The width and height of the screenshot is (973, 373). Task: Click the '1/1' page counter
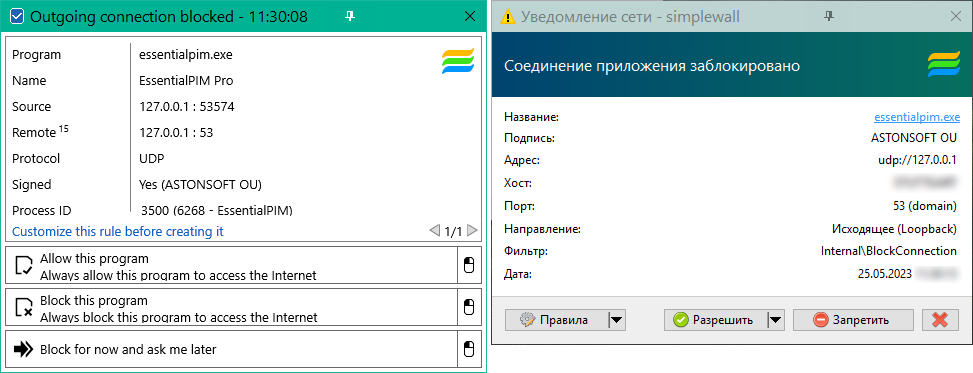[453, 231]
